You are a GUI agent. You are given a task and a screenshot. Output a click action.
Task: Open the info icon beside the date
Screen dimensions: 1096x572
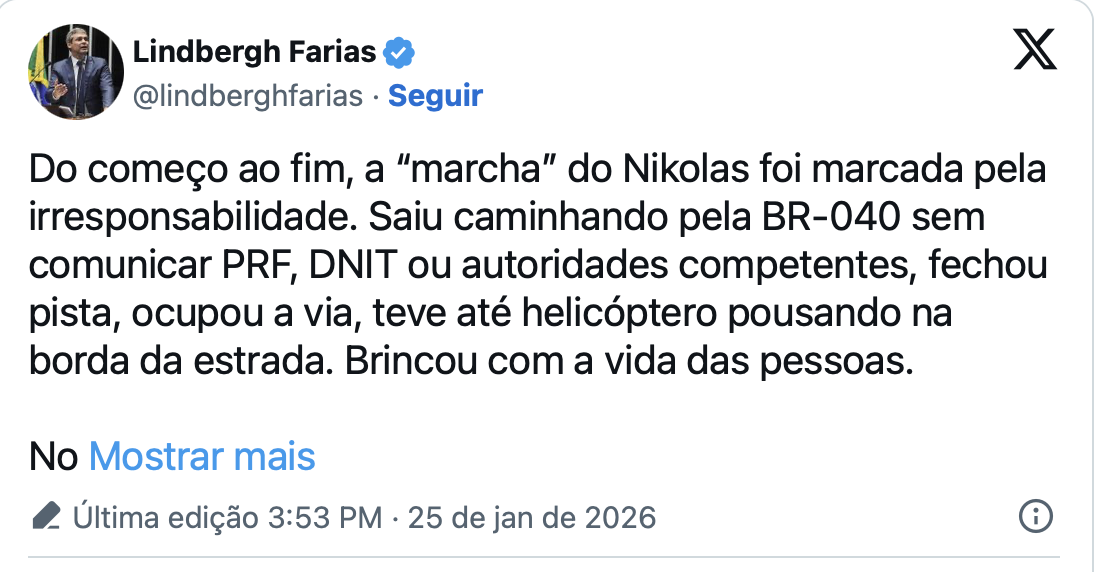1034,517
